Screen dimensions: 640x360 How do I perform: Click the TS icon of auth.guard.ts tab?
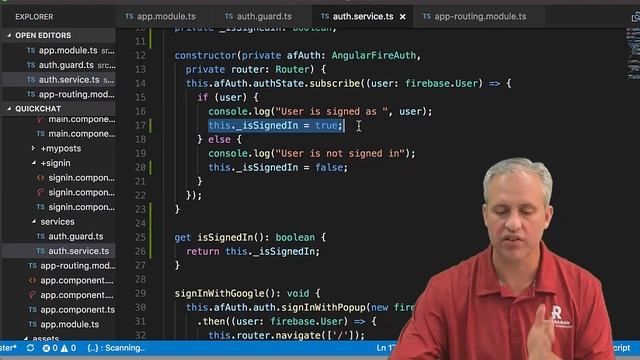[229, 16]
